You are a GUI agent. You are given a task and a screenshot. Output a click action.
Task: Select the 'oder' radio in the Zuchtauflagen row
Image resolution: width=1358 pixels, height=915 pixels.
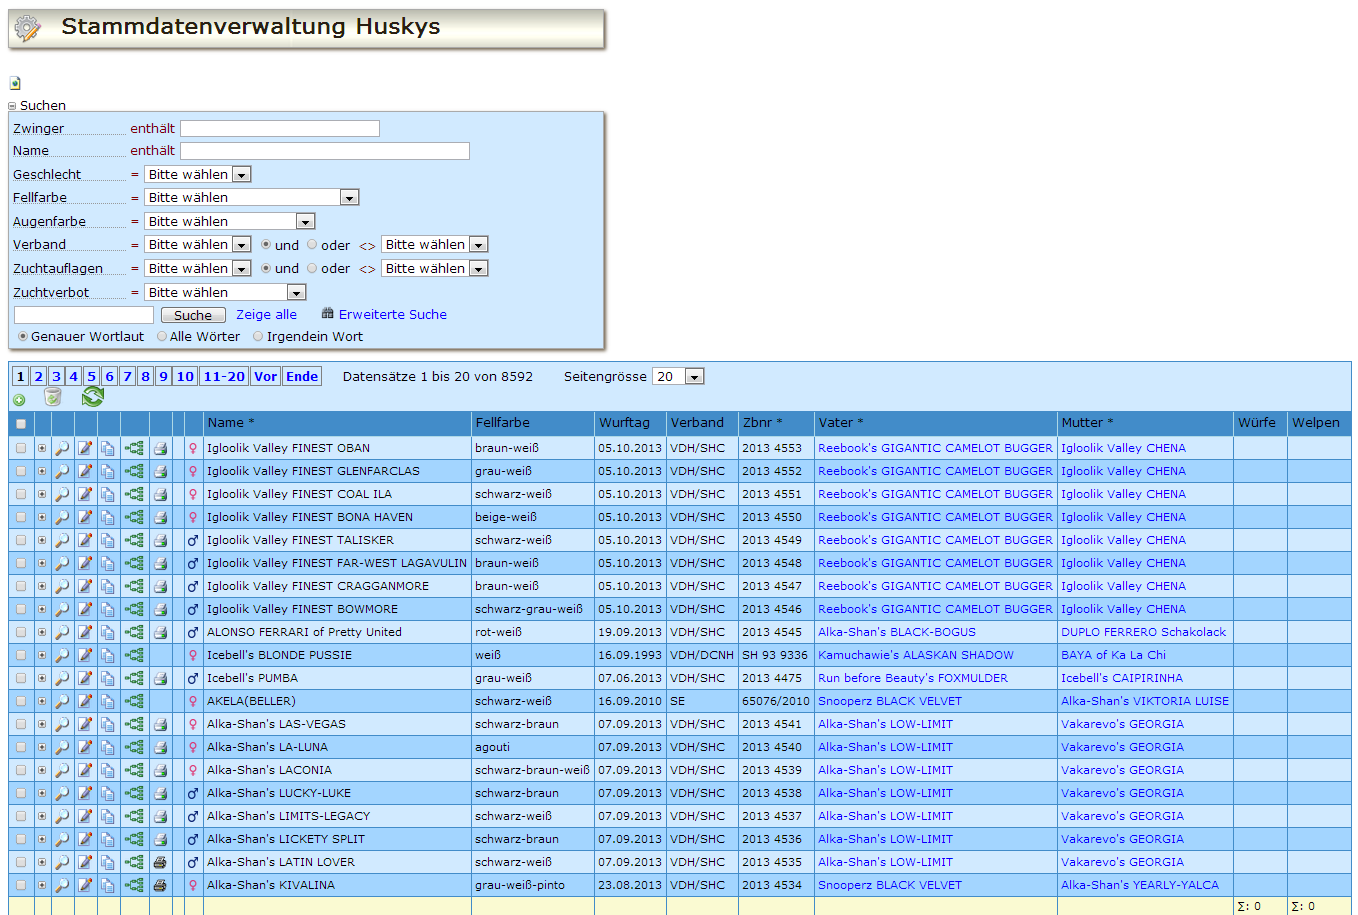click(x=312, y=268)
